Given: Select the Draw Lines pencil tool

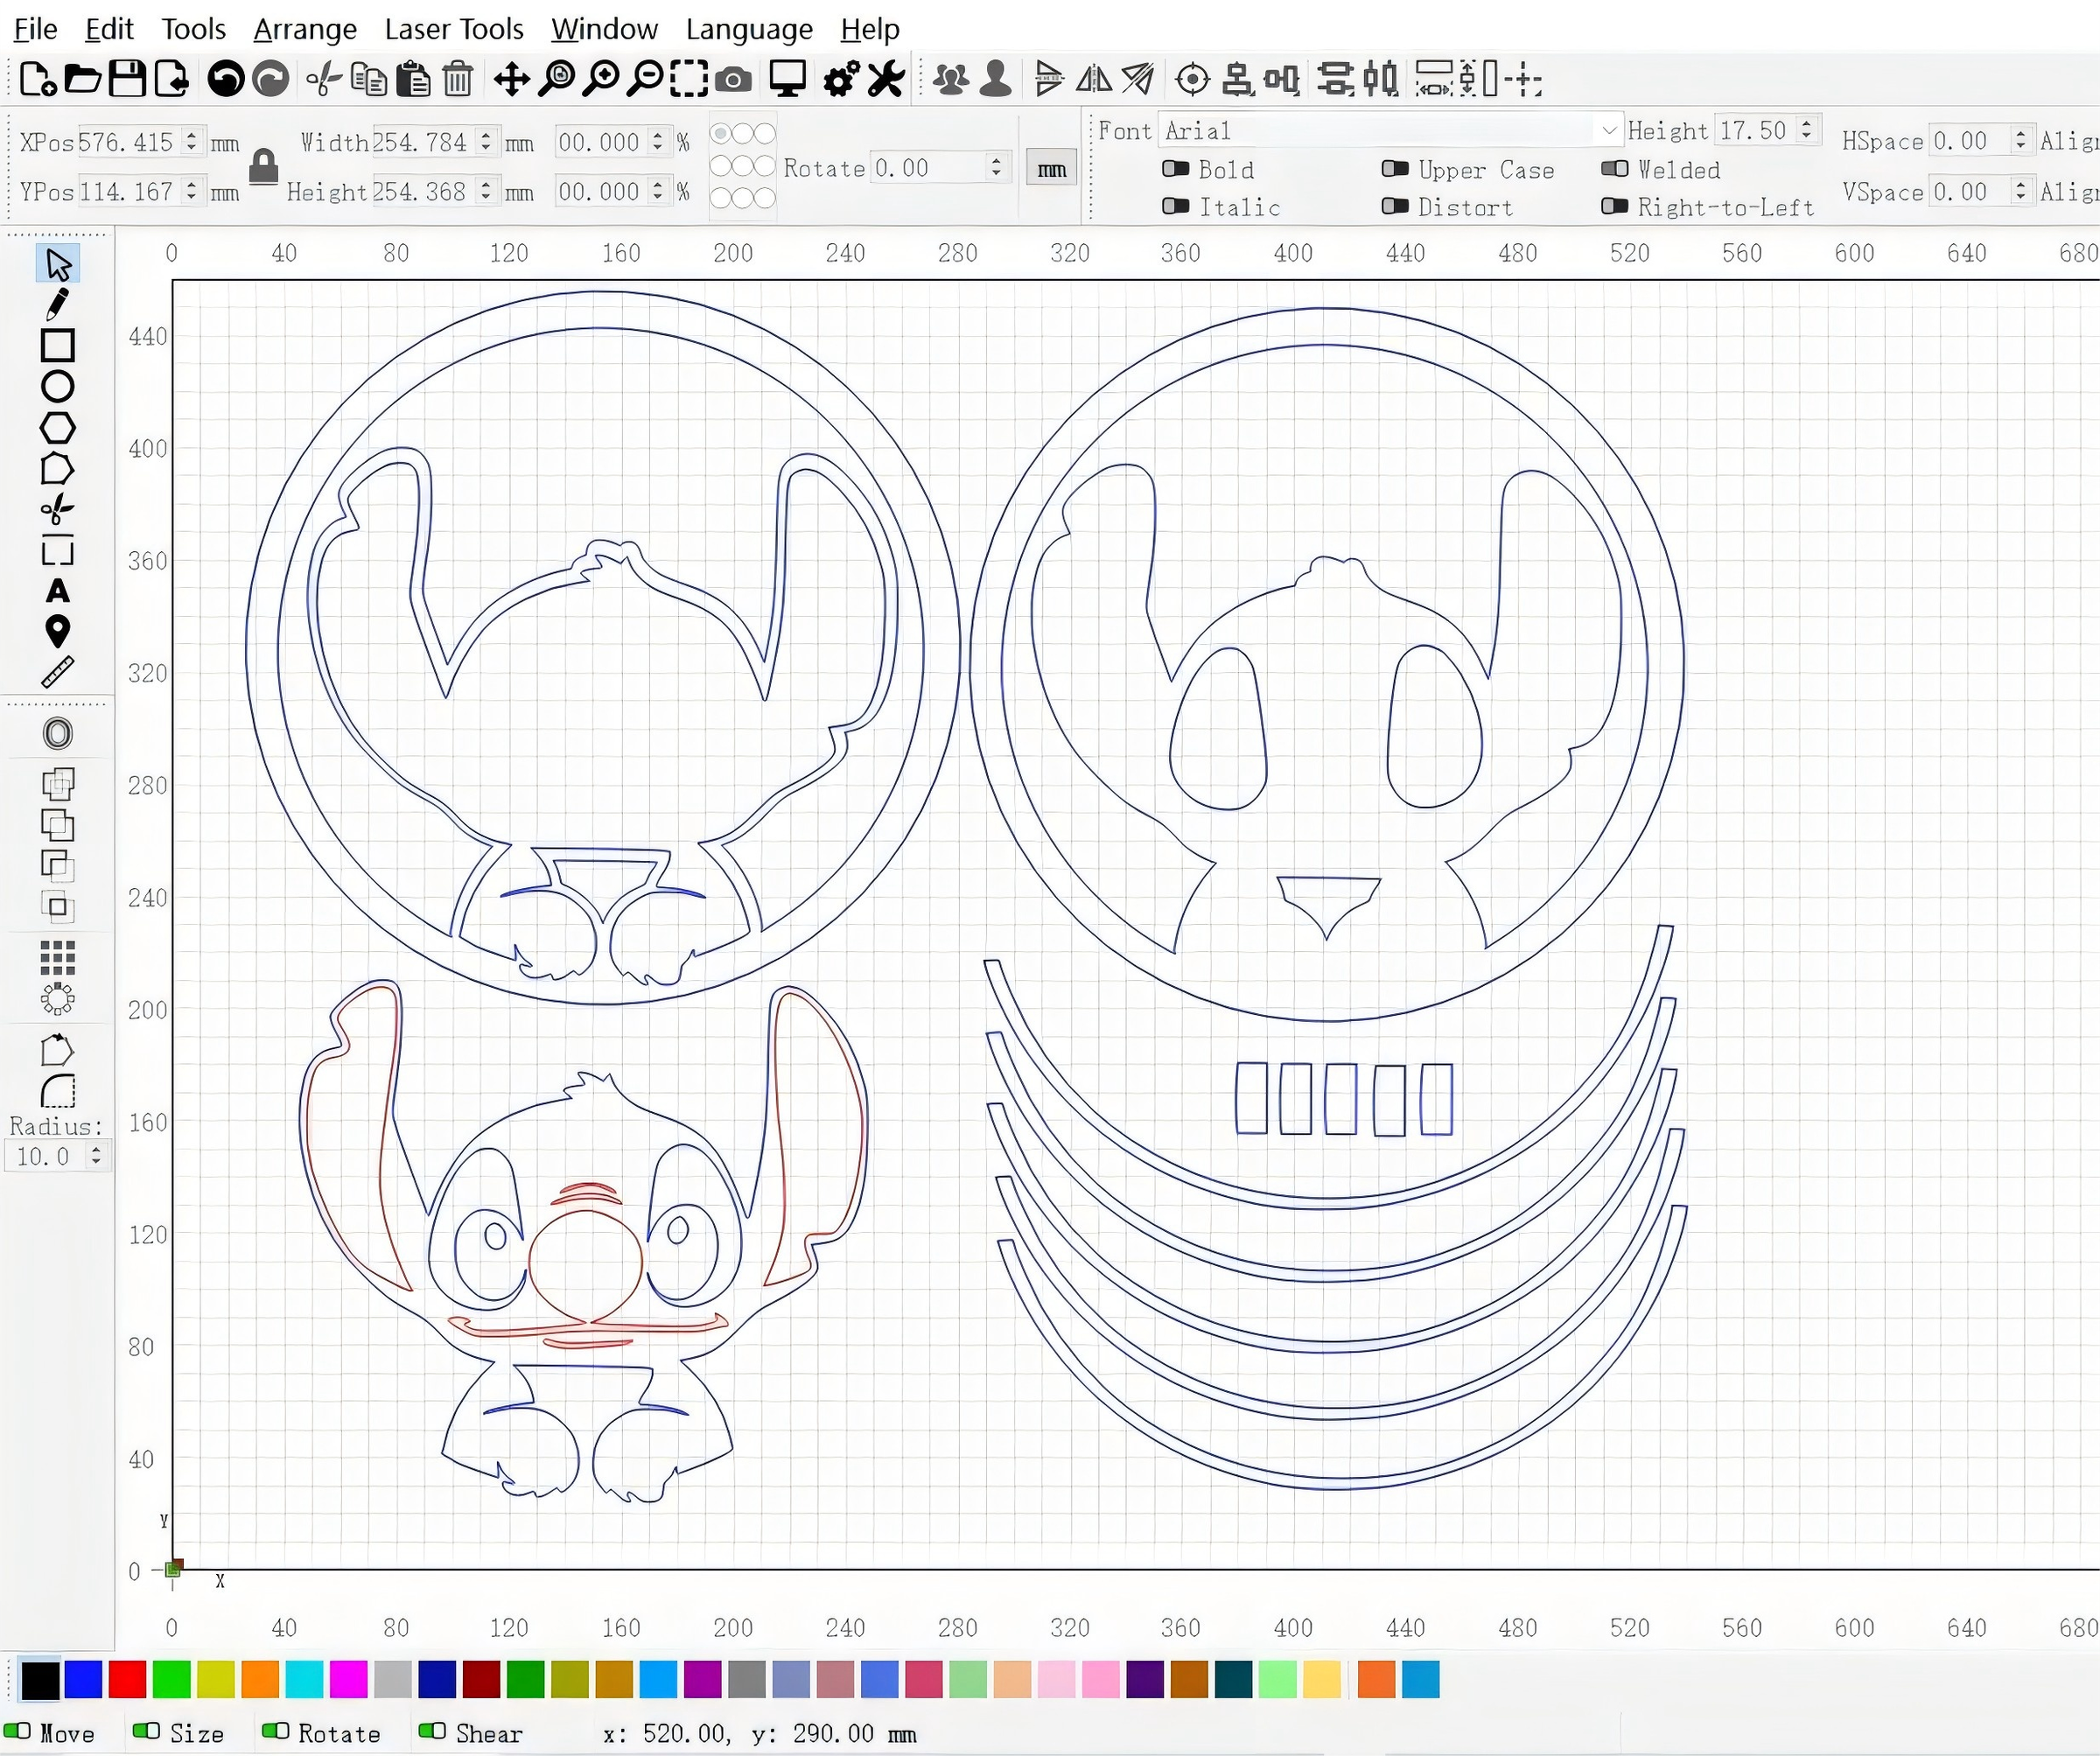Looking at the screenshot, I should (x=57, y=304).
